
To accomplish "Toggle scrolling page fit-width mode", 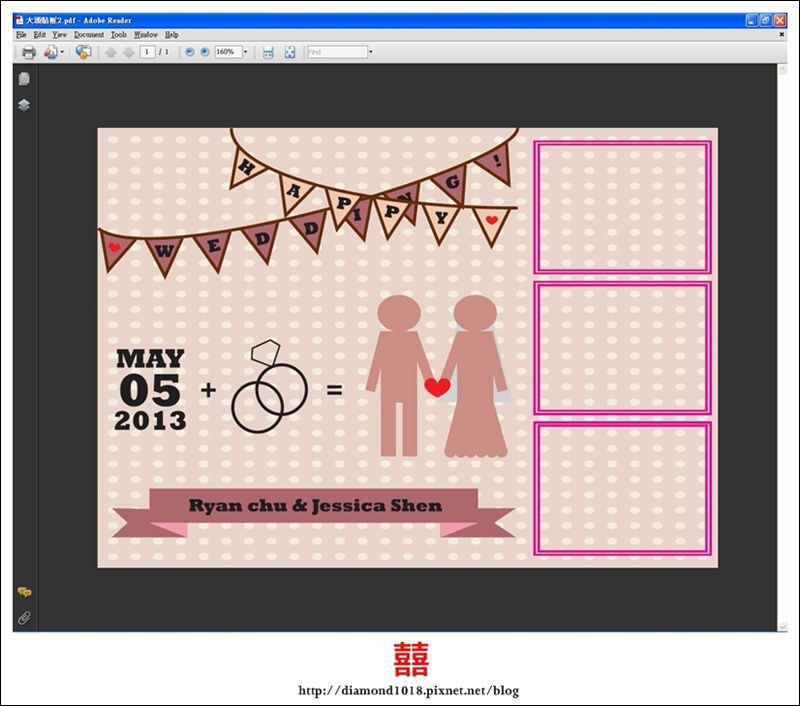I will coord(268,52).
